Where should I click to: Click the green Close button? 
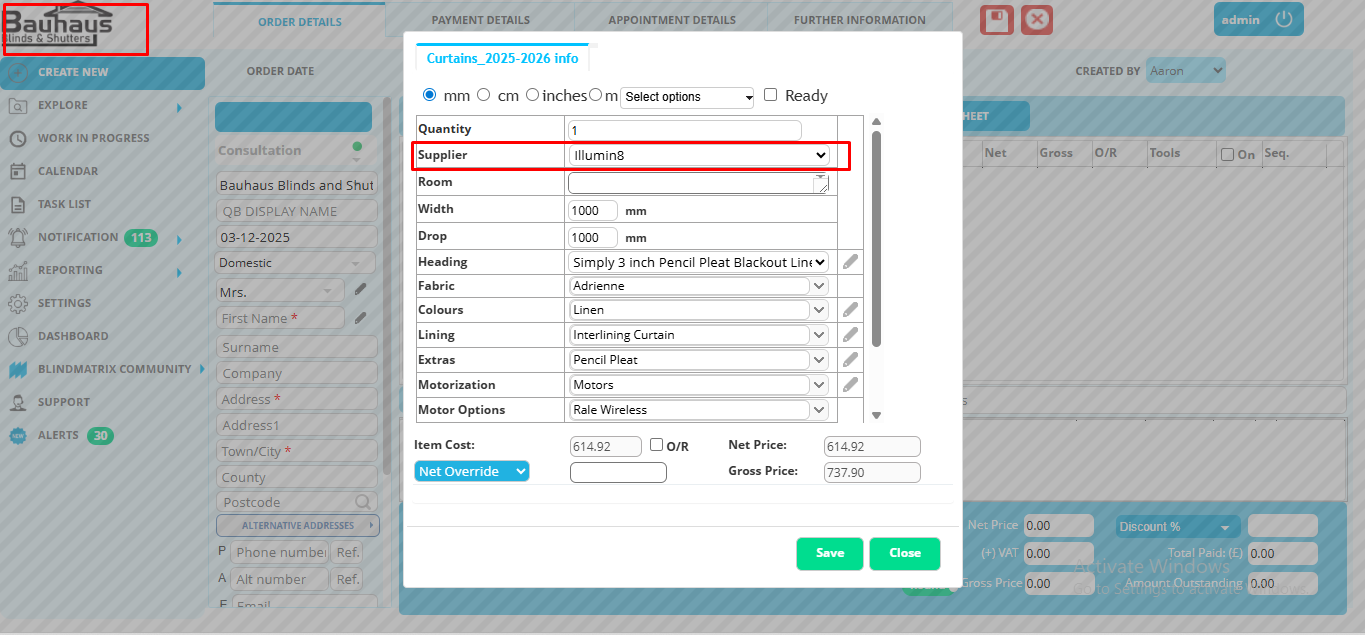click(905, 553)
